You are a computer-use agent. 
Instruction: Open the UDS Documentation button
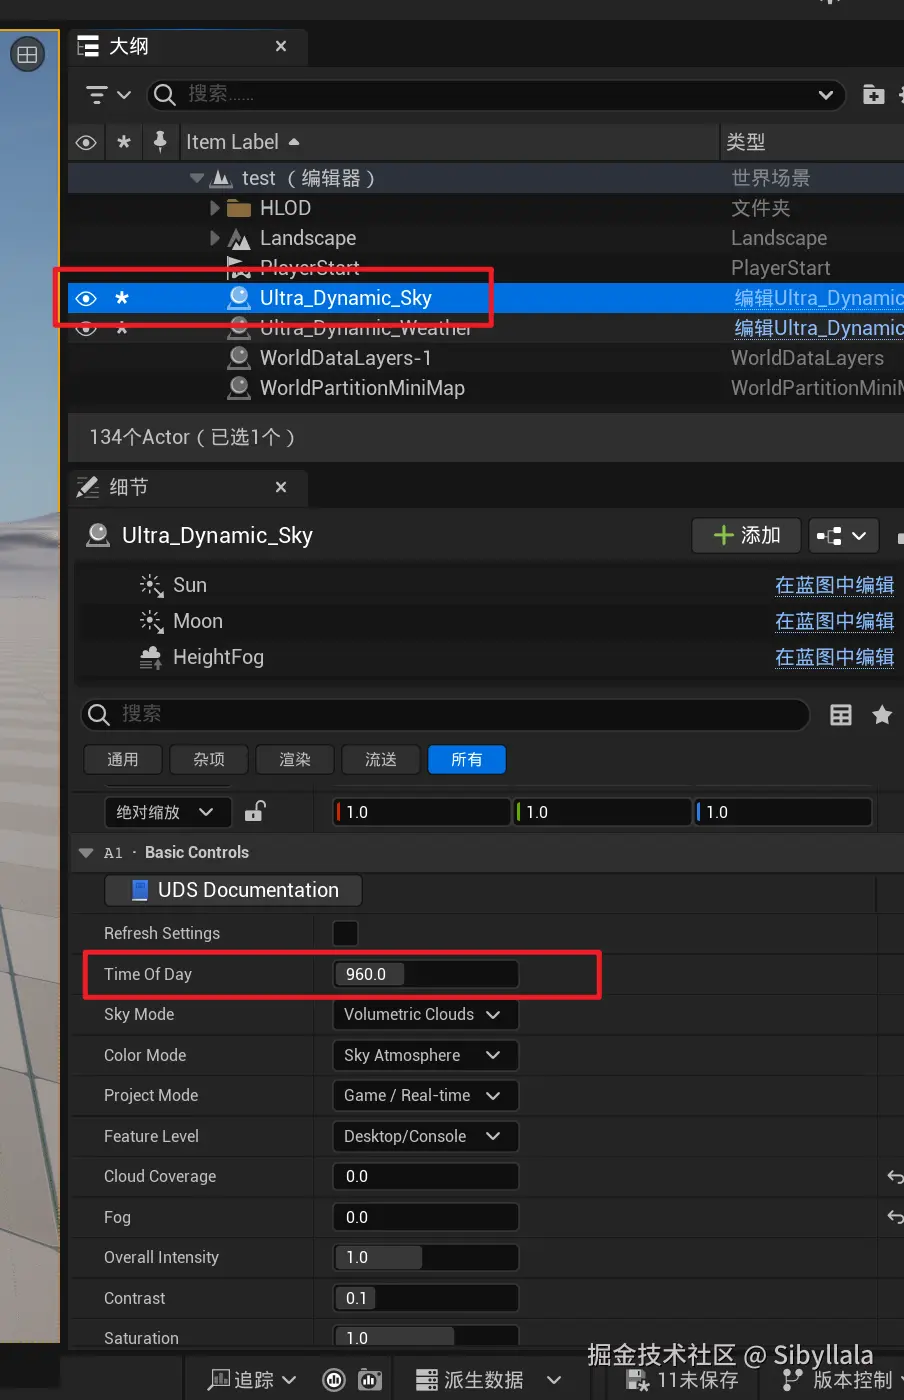coord(233,890)
